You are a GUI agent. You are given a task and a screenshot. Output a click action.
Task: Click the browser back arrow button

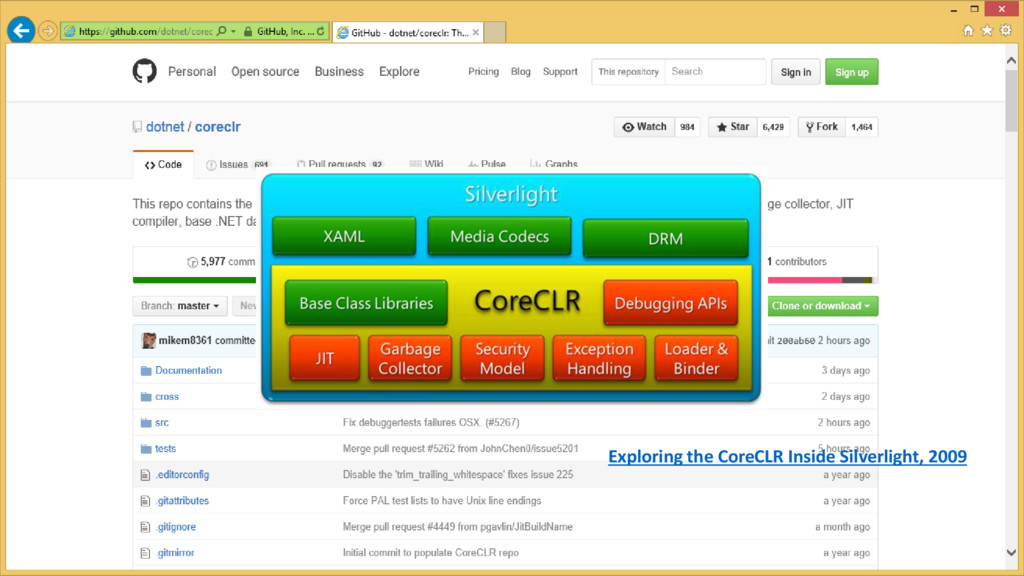(x=21, y=30)
